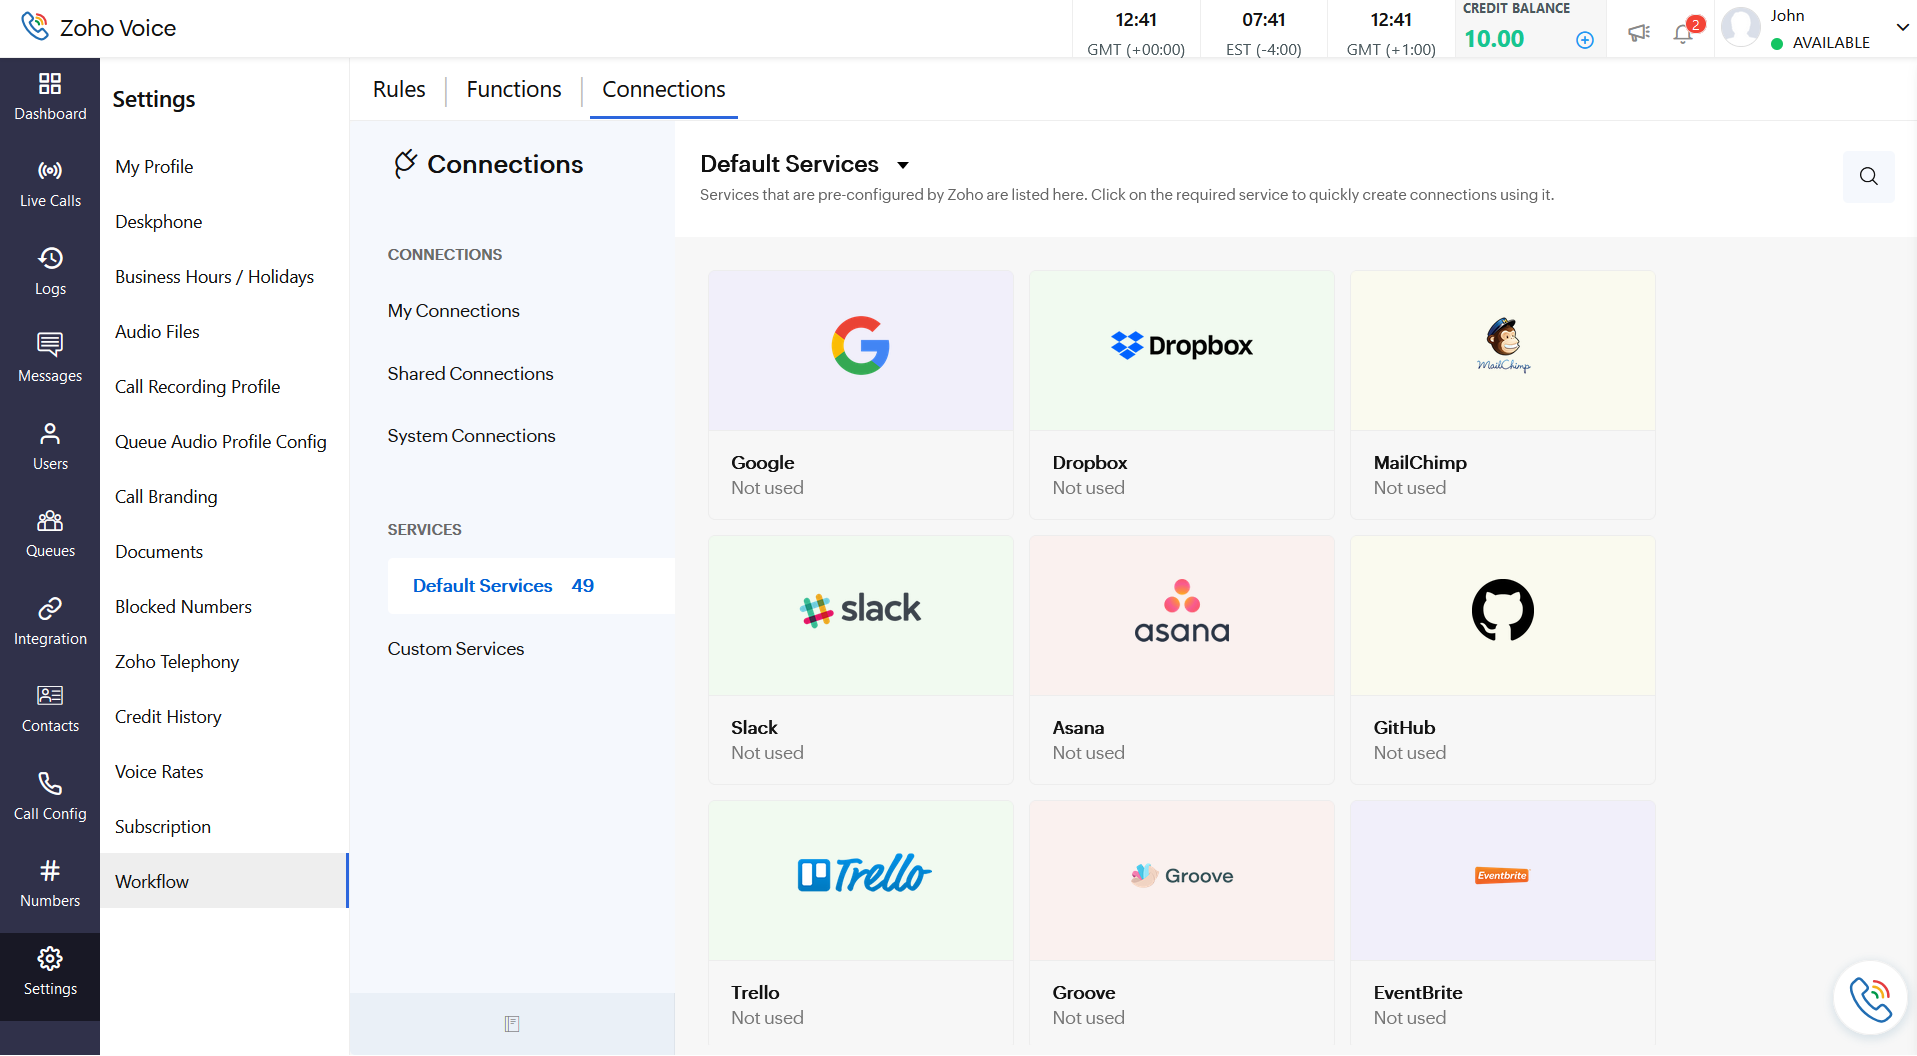1917x1056 pixels.
Task: Expand the Default Services dropdown arrow
Action: click(903, 165)
